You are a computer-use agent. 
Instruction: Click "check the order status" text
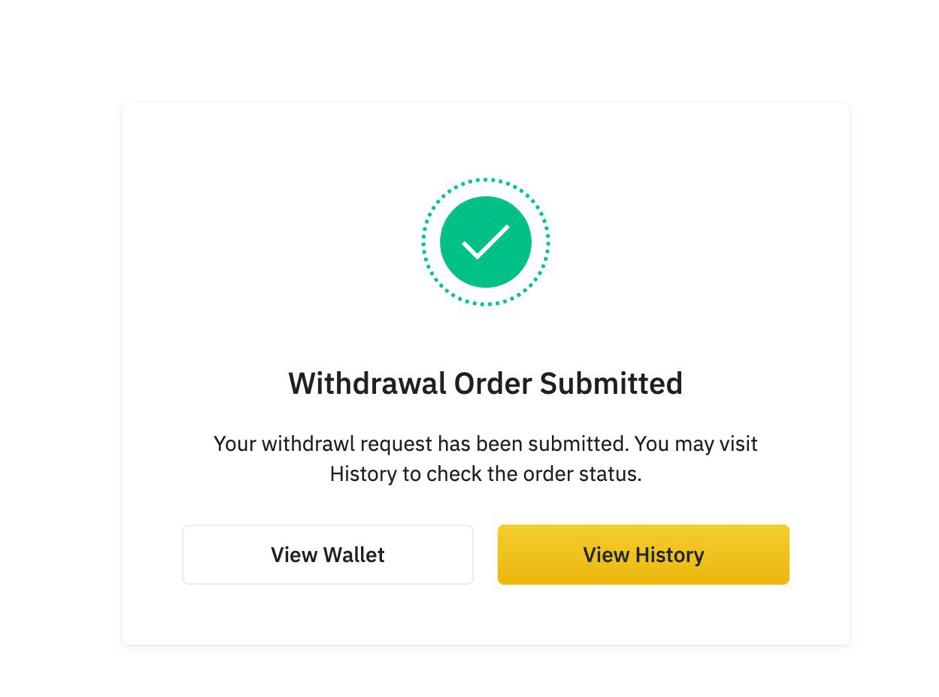coord(534,474)
